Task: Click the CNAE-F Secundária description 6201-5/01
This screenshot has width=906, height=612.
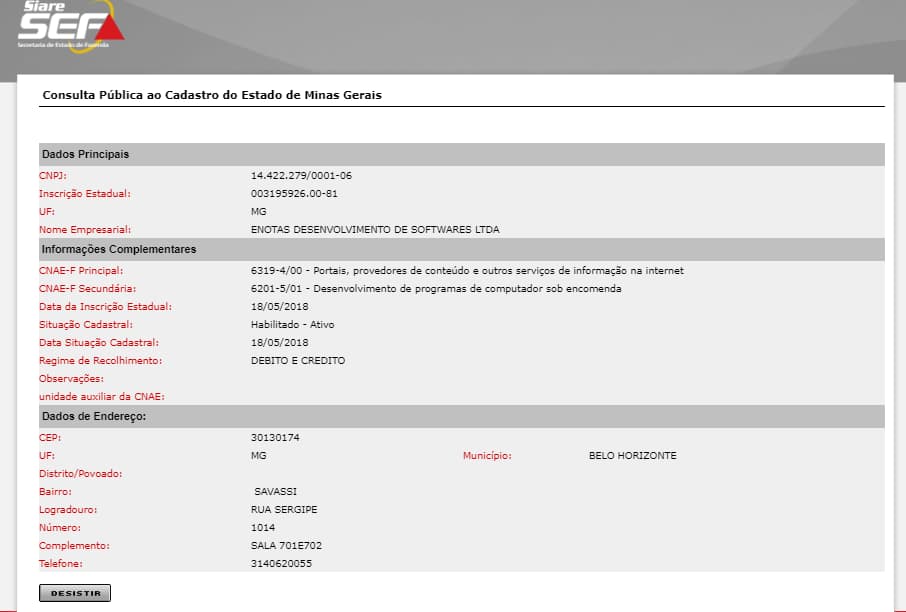Action: [x=436, y=288]
